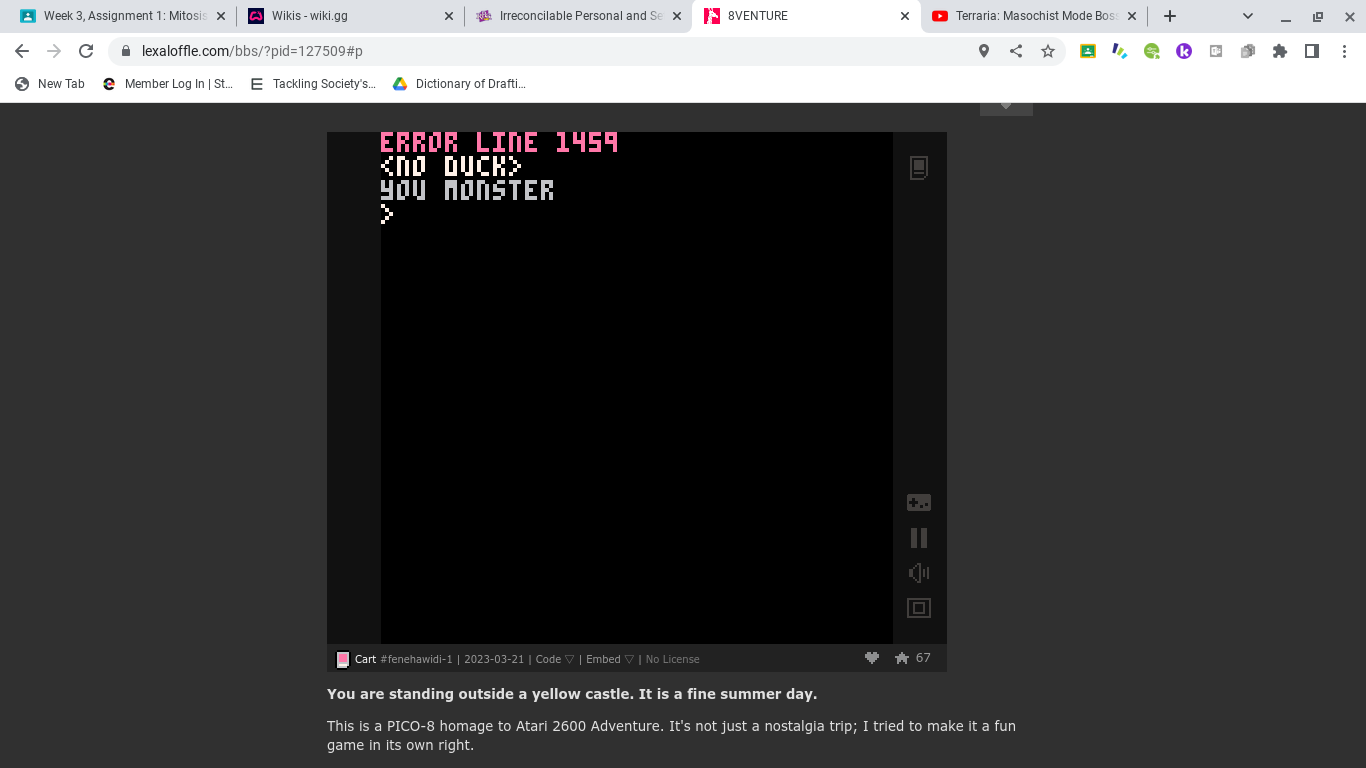Close the Week 3 Assignment tab

[221, 16]
